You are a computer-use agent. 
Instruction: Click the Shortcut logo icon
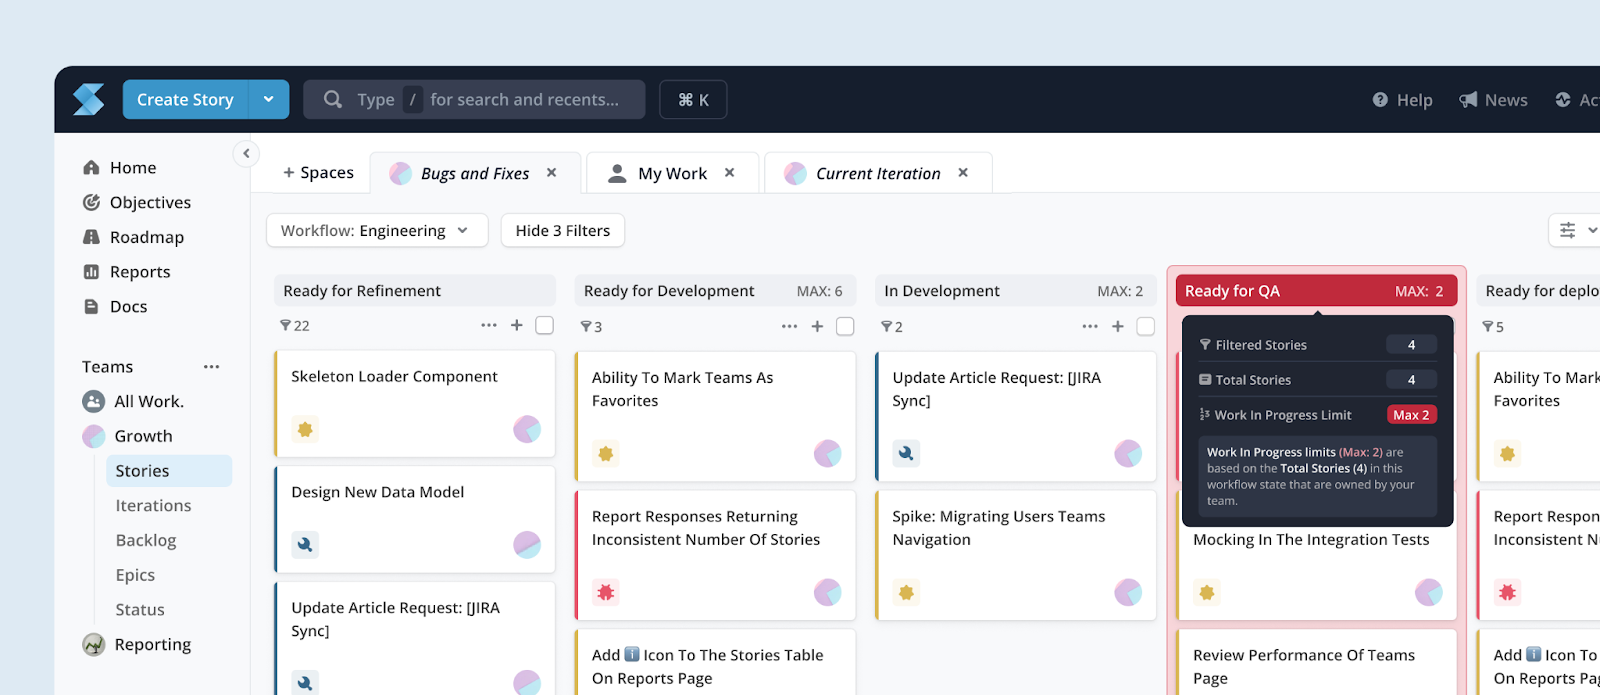pyautogui.click(x=88, y=99)
